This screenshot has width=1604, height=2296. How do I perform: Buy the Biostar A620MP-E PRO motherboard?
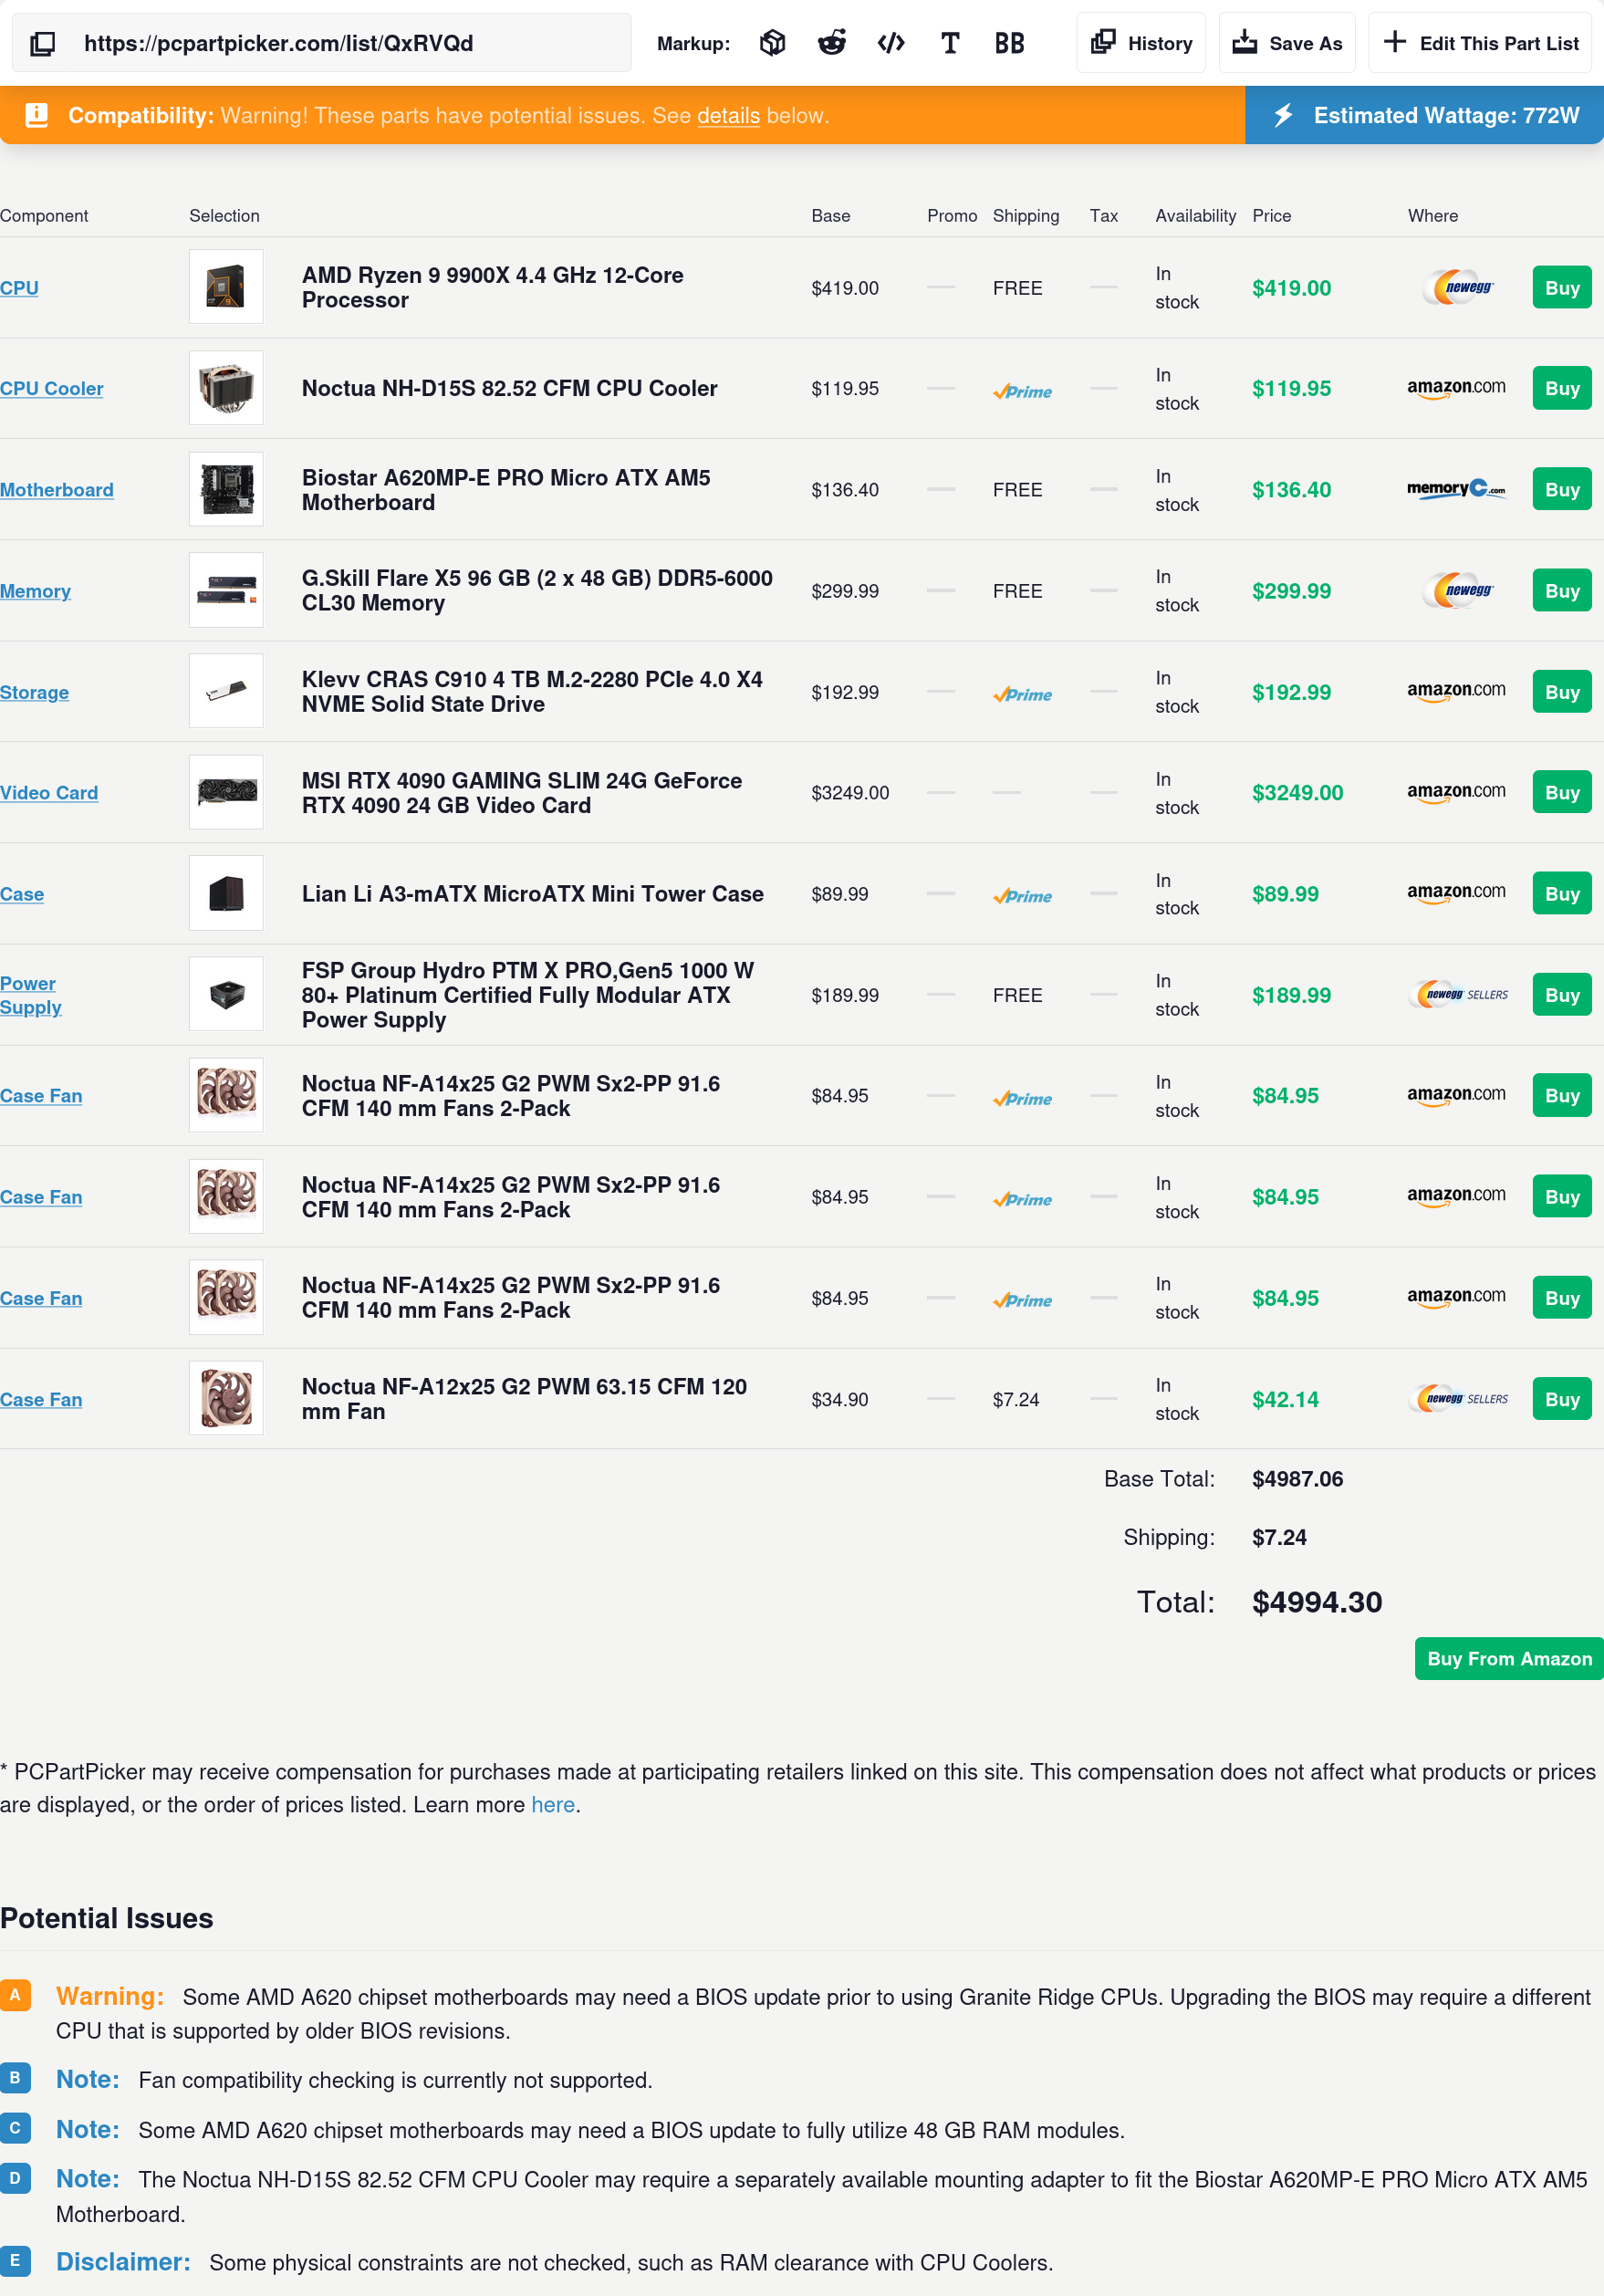click(x=1561, y=490)
